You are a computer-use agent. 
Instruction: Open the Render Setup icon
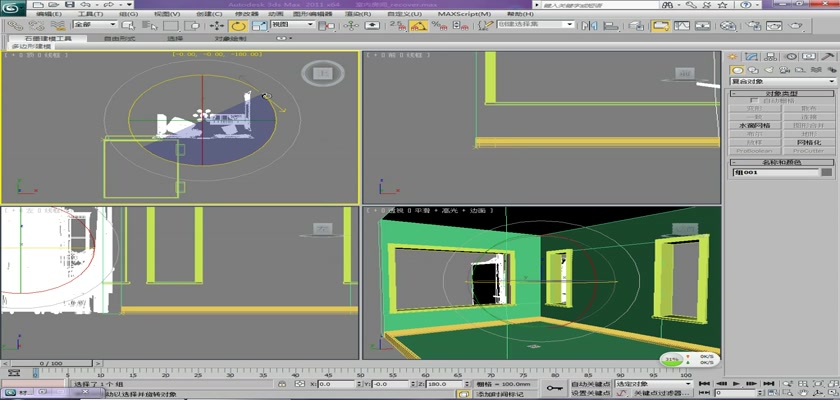[x=753, y=25]
